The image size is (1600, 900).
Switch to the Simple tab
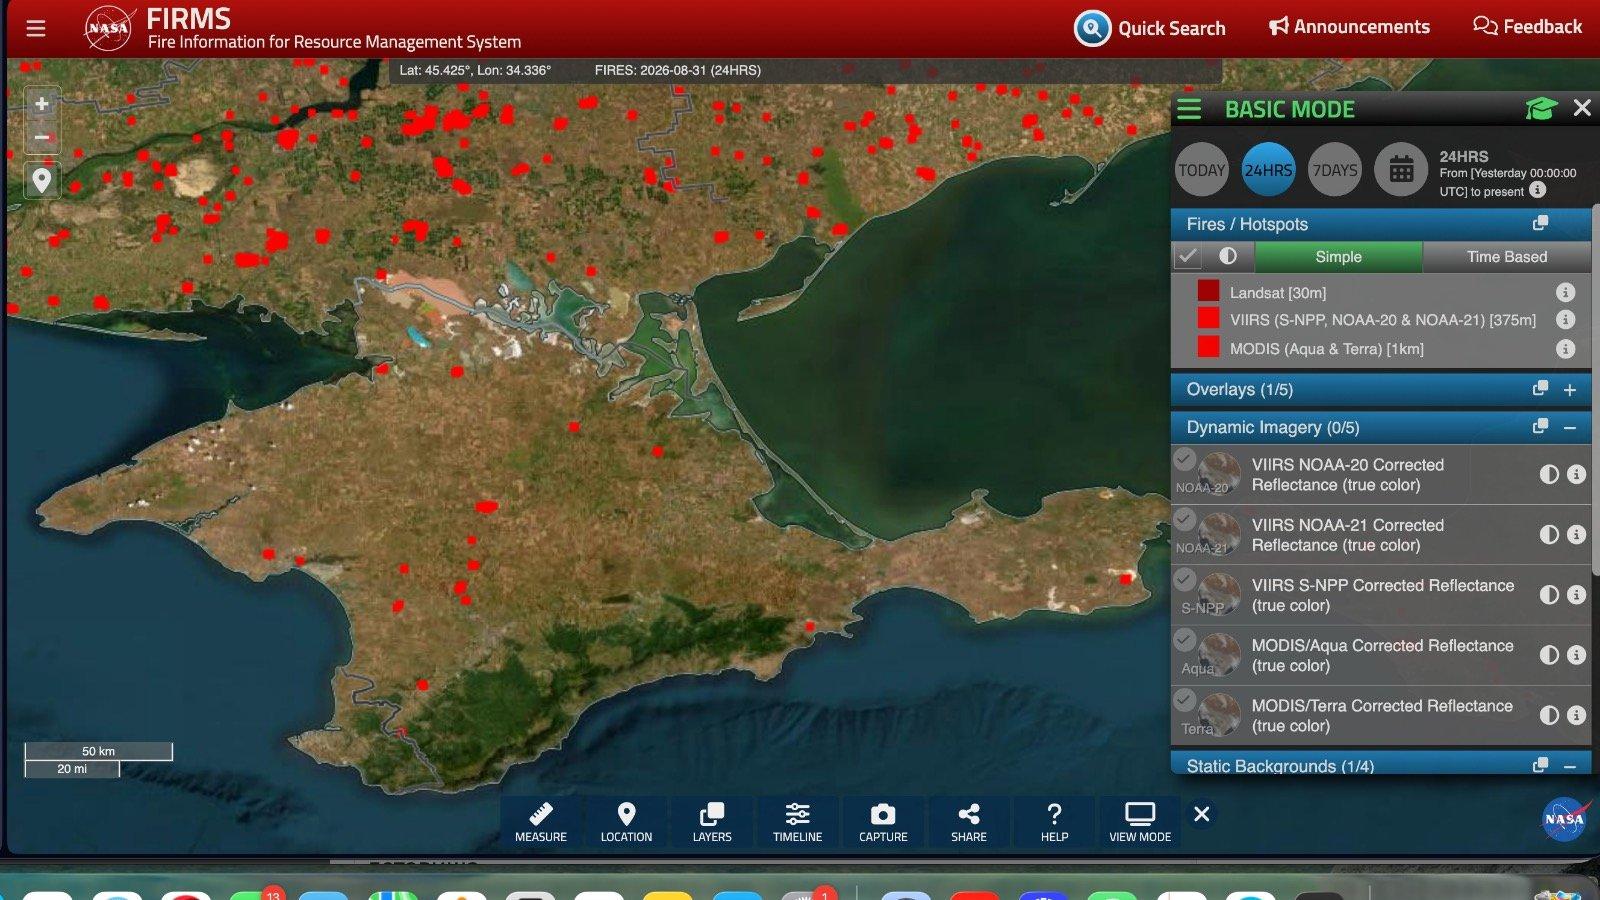(1338, 257)
